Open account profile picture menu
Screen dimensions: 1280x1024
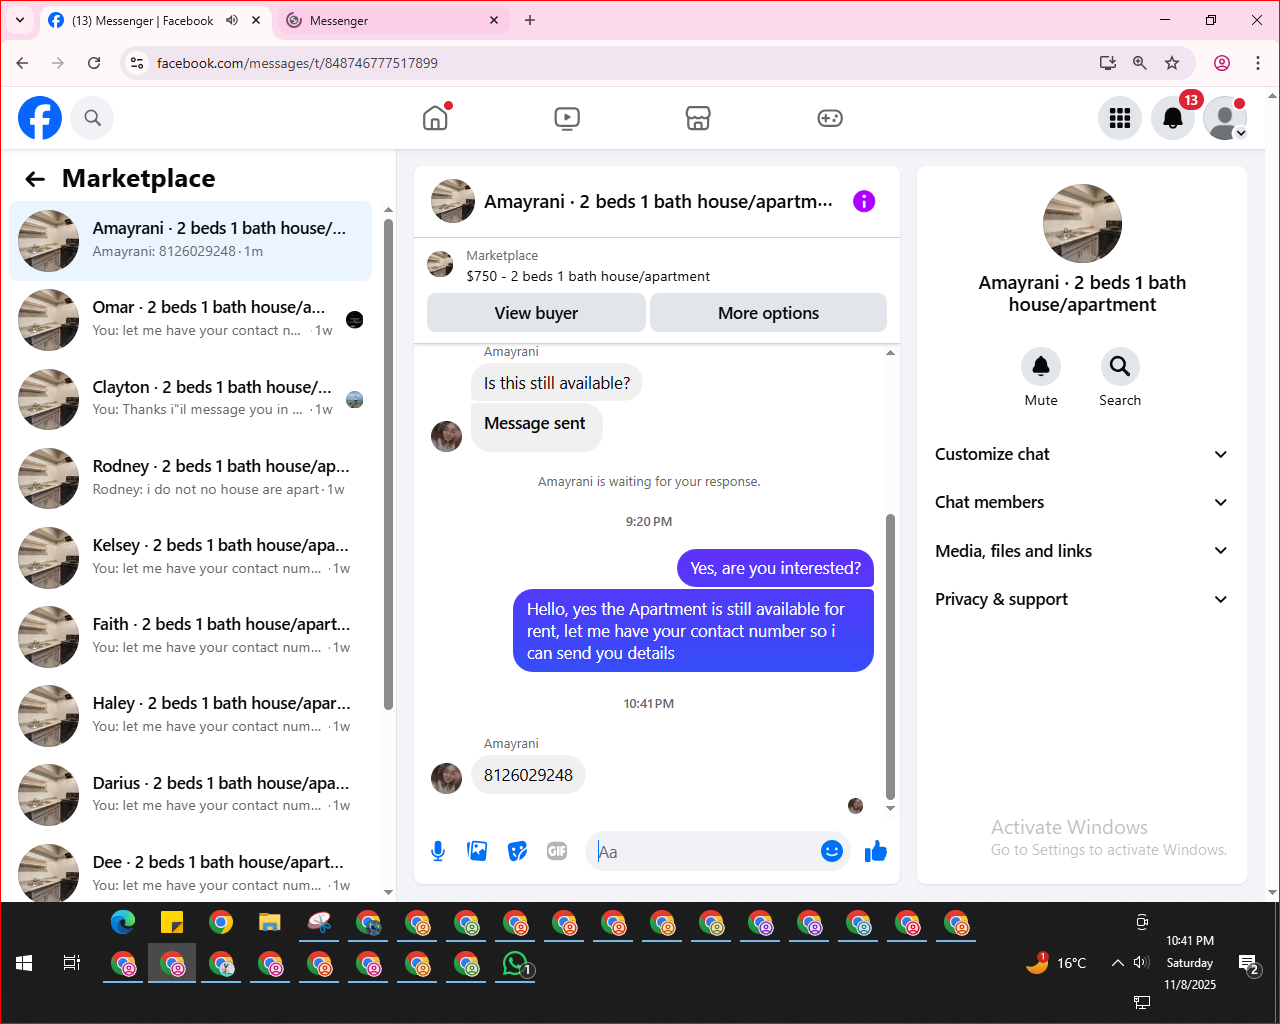click(x=1225, y=118)
